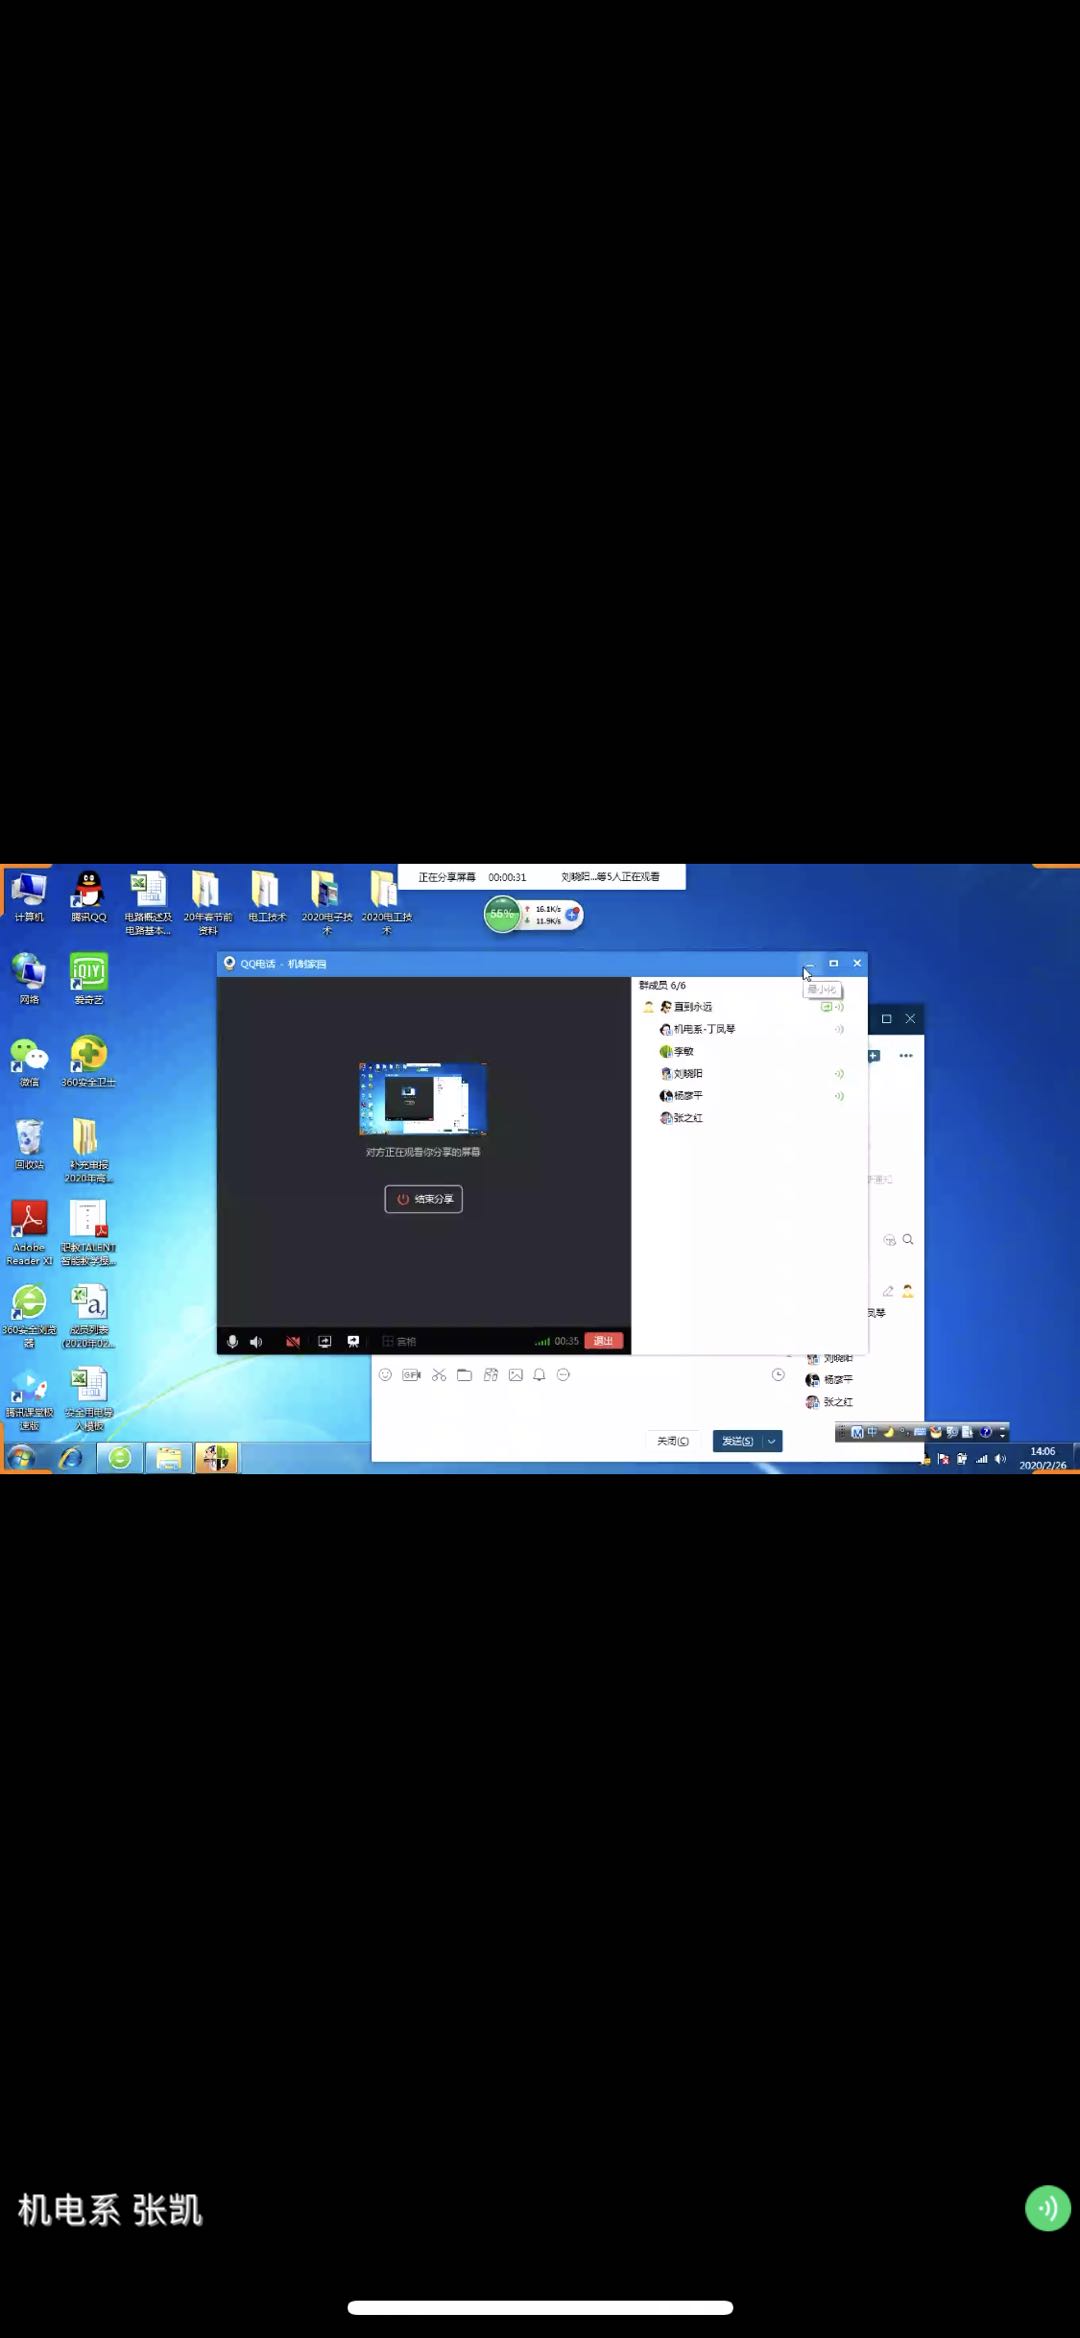Click the scissors screenshot icon
1080x2338 pixels.
click(439, 1375)
